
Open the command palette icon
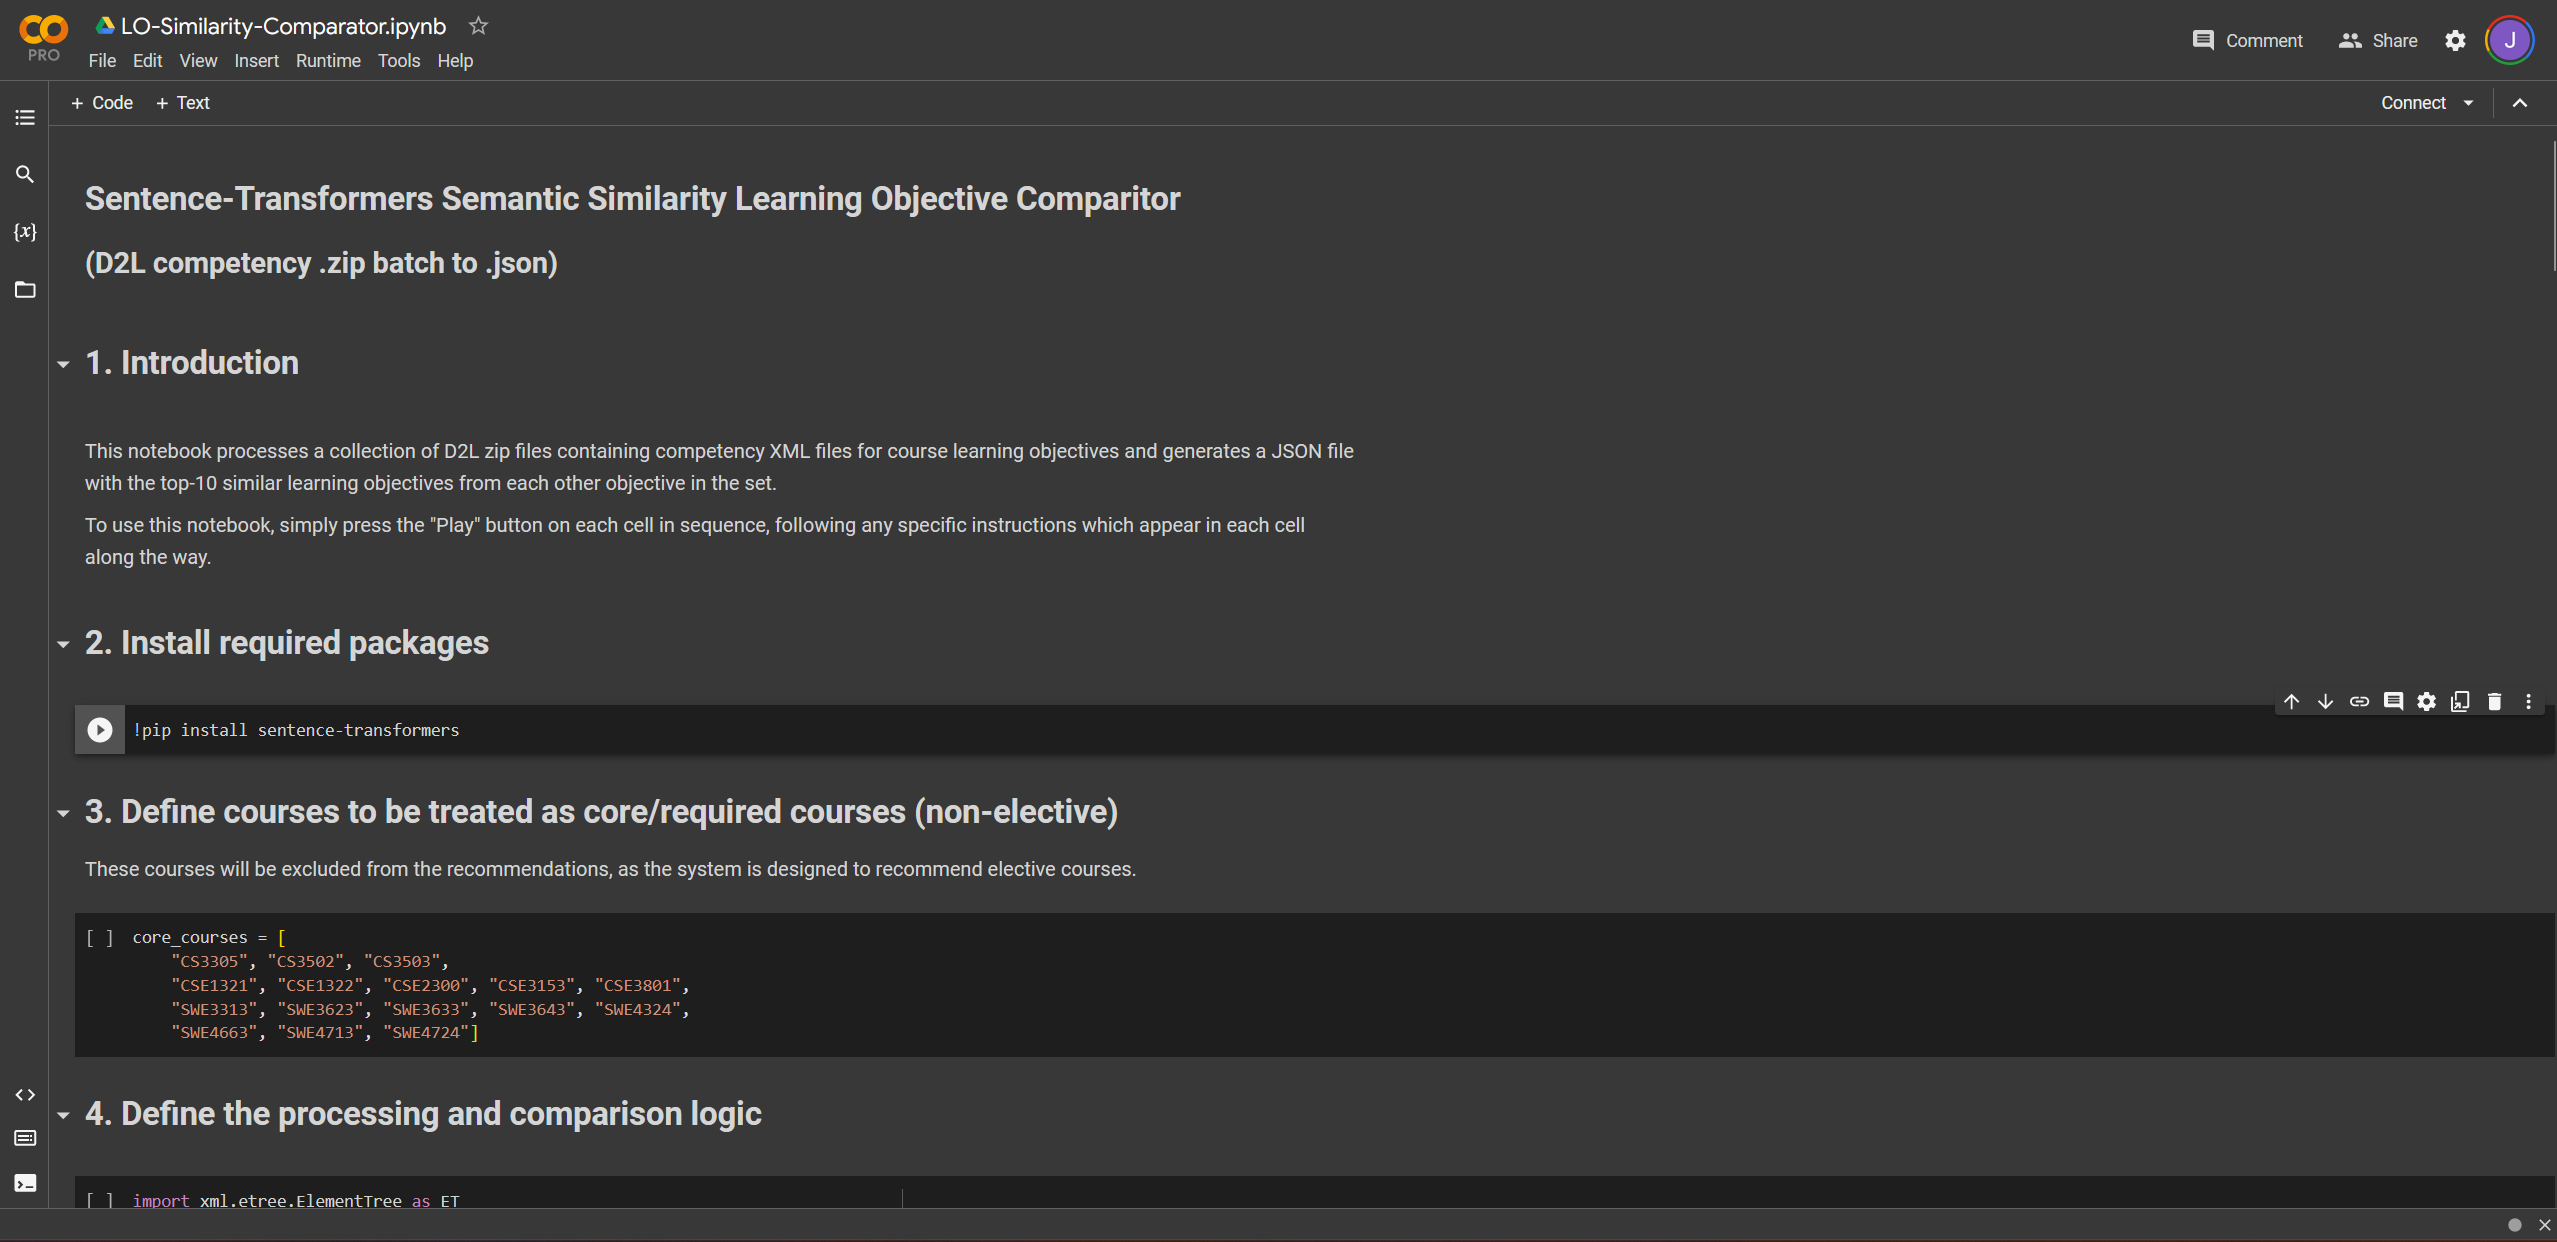point(25,1139)
